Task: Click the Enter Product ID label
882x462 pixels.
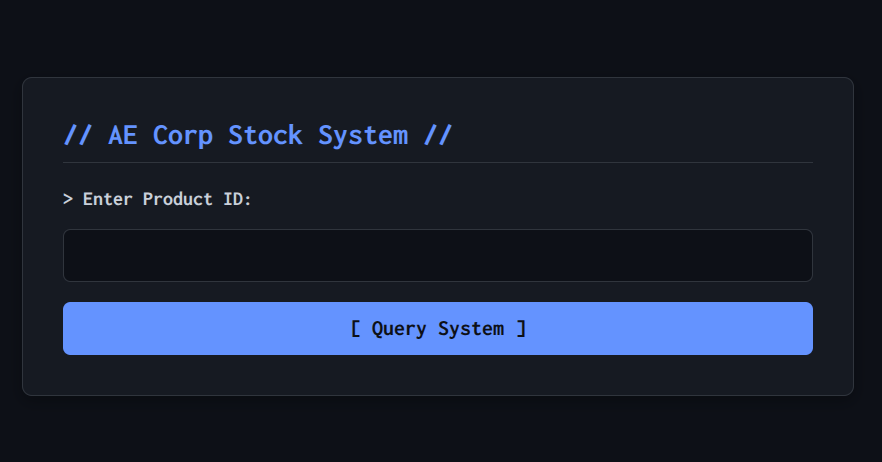Action: (158, 199)
